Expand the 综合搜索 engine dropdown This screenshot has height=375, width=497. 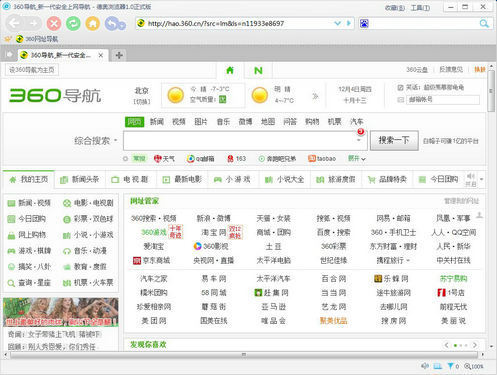pyautogui.click(x=116, y=140)
